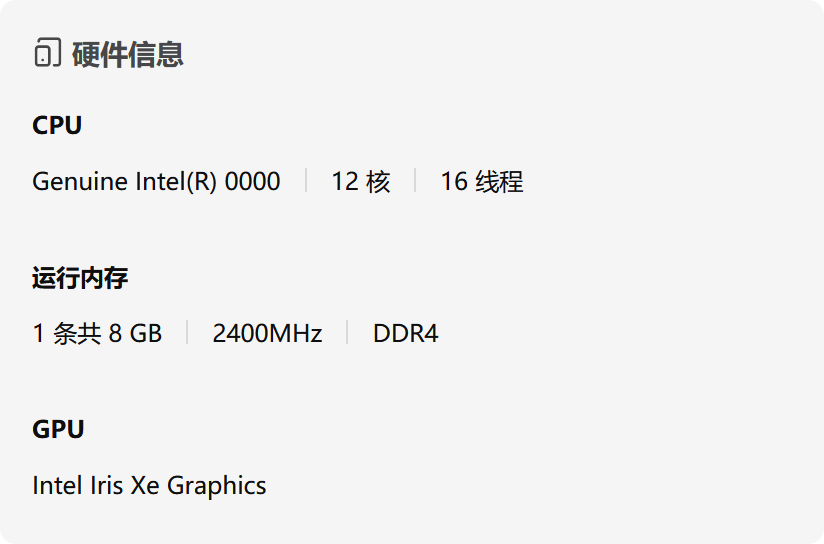The height and width of the screenshot is (544, 824).
Task: Click the 12 核 core count
Action: tap(360, 182)
